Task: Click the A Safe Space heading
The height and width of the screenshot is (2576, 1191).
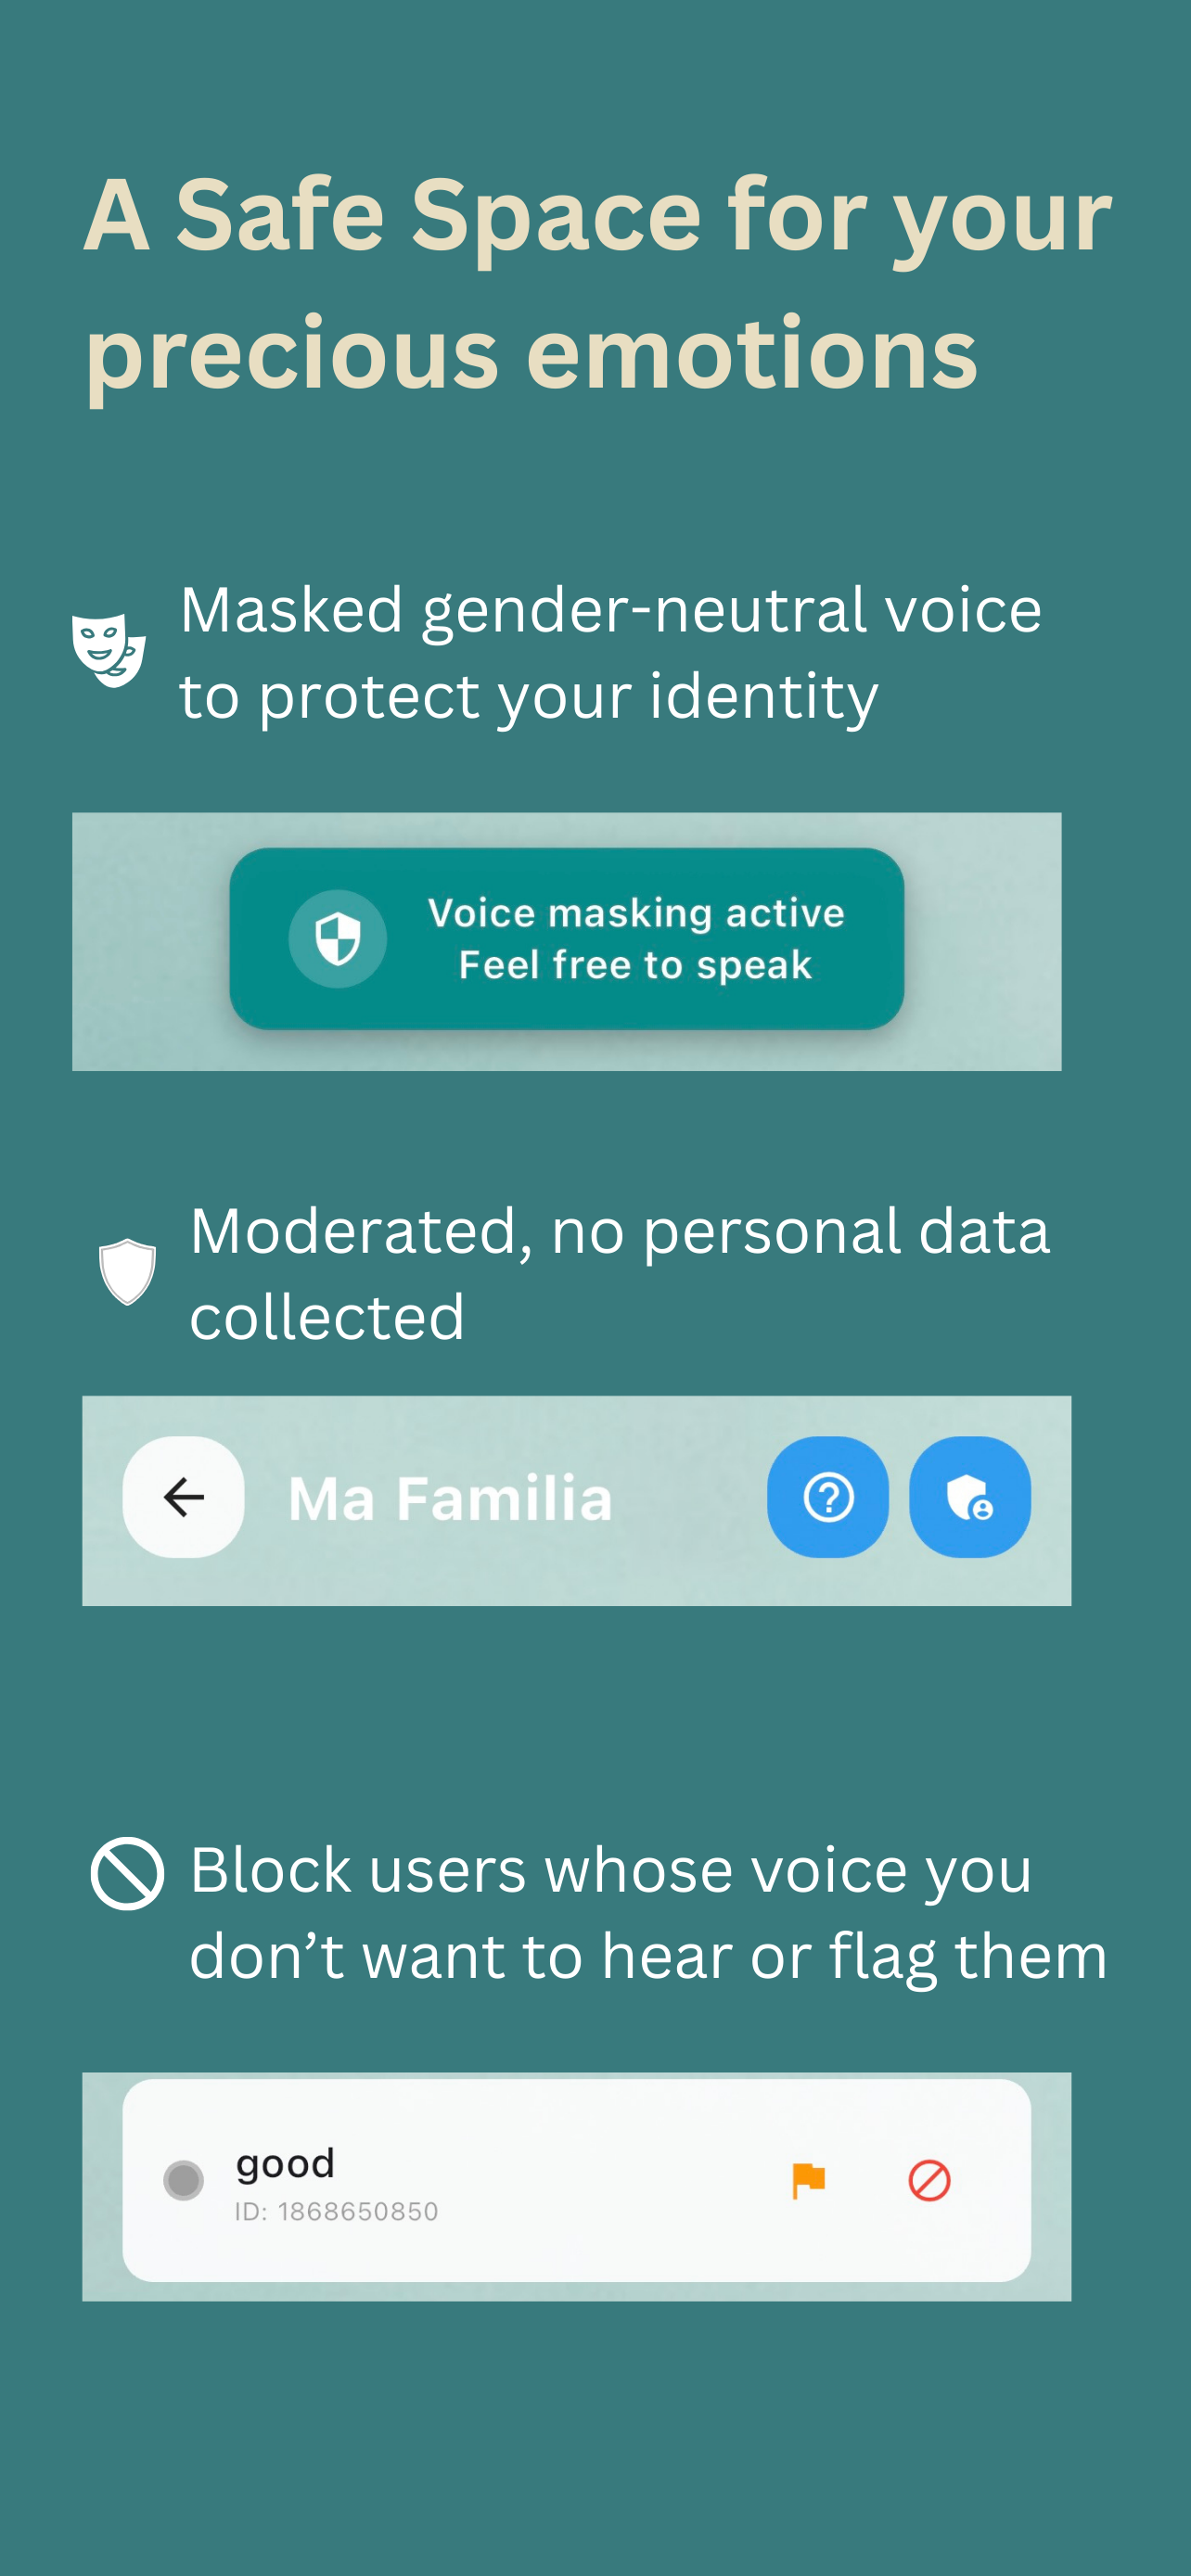Action: click(597, 283)
